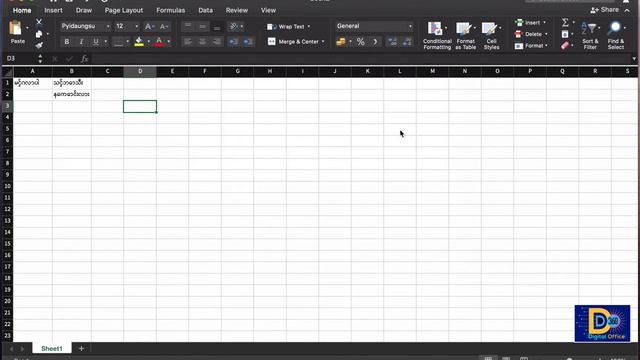Switch to Review tab
The height and width of the screenshot is (360, 640).
coord(237,10)
